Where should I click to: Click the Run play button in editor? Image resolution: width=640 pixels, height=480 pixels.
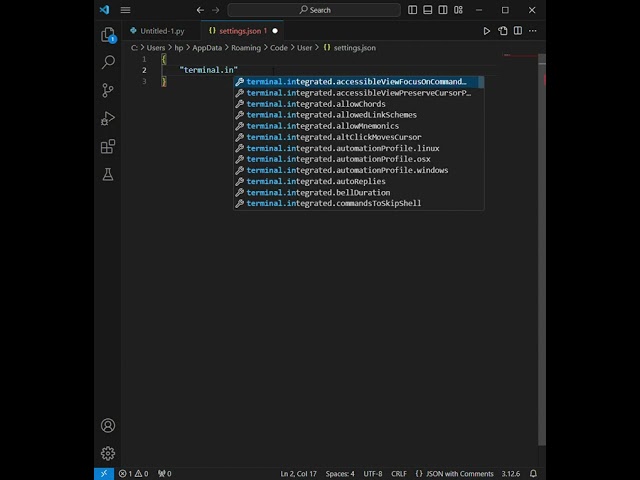click(487, 31)
